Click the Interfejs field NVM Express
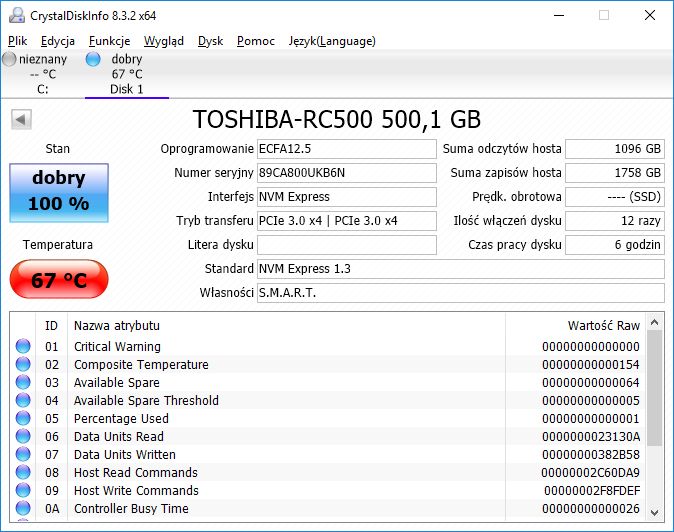The width and height of the screenshot is (674, 532). [x=346, y=197]
